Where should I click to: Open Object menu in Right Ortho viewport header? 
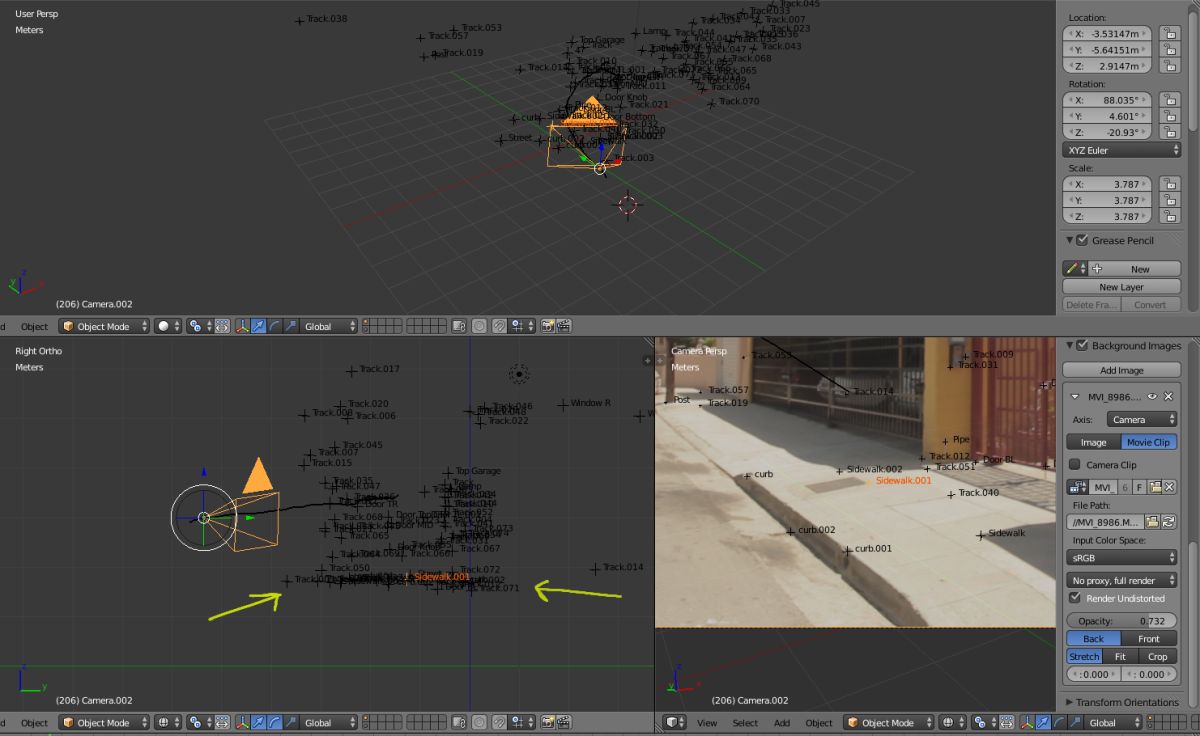pyautogui.click(x=35, y=723)
